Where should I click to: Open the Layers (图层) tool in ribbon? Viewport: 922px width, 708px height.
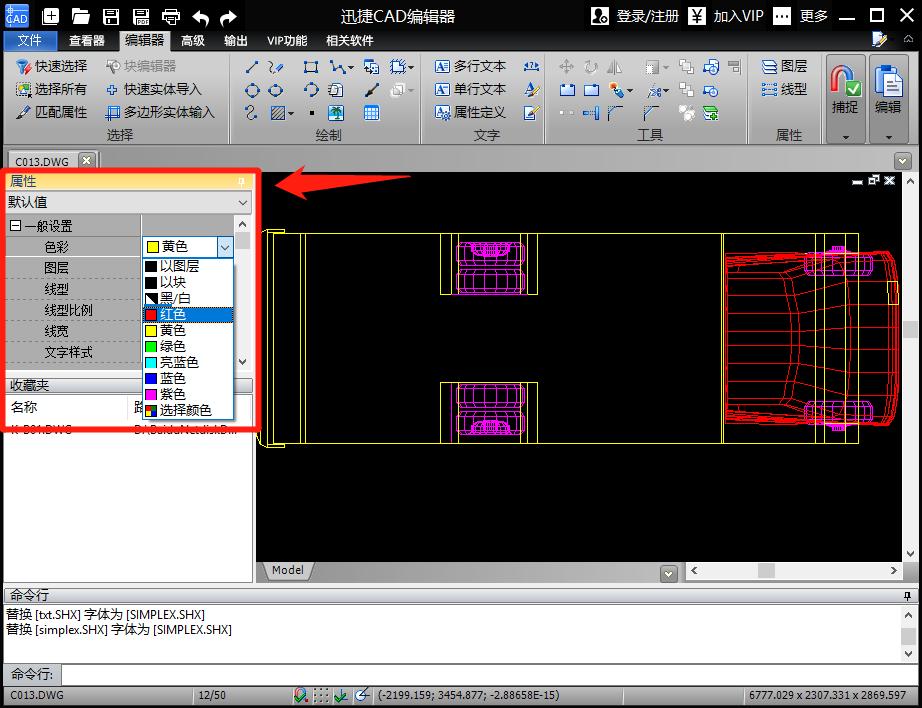click(x=785, y=66)
